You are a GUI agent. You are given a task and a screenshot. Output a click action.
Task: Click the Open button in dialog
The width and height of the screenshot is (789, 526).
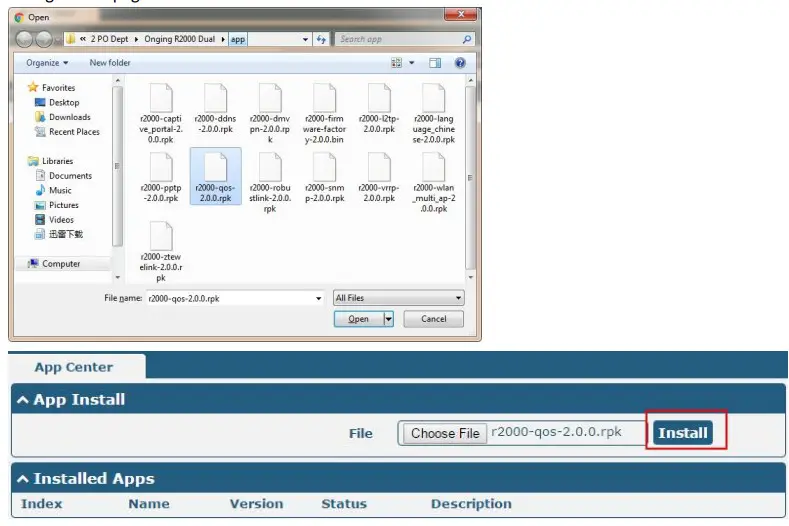358,319
